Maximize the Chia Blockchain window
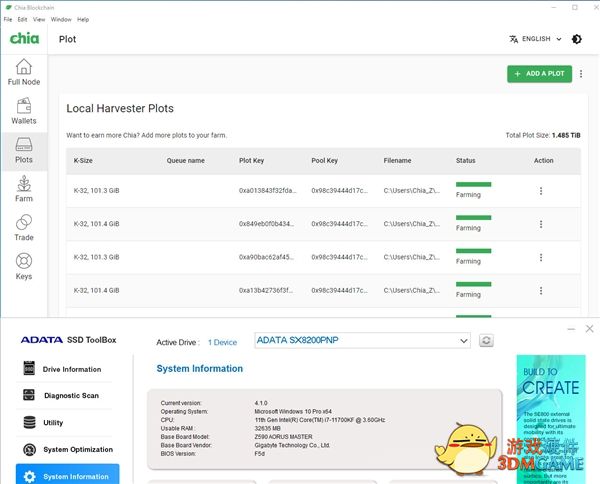Screen dimensions: 600x484 point(575,7)
